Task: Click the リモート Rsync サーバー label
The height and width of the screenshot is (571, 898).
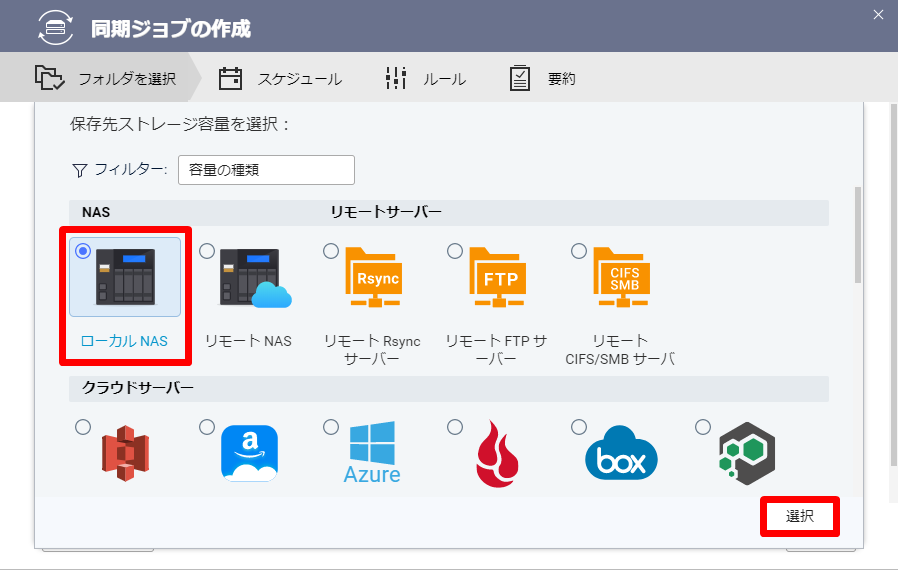Action: tap(372, 350)
